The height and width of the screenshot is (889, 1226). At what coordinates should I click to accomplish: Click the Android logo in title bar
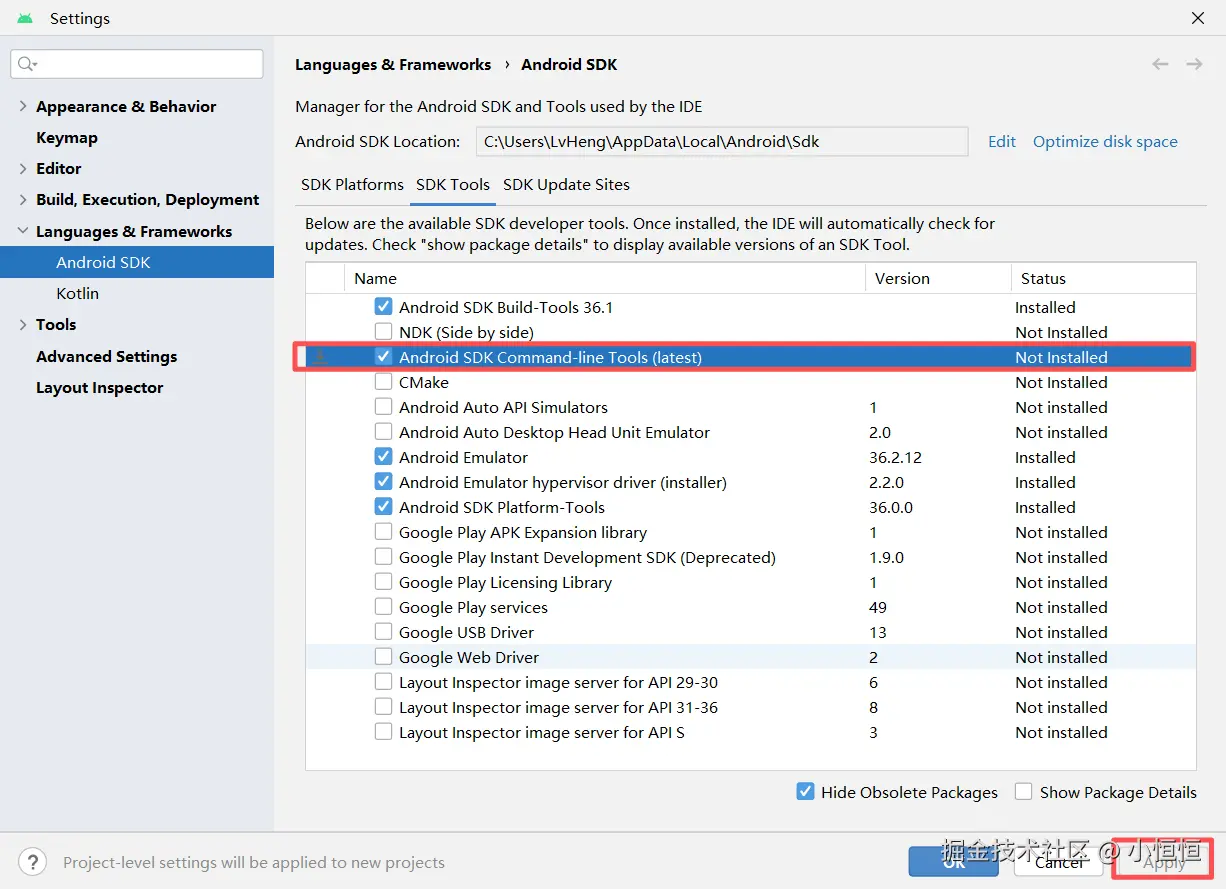point(25,18)
